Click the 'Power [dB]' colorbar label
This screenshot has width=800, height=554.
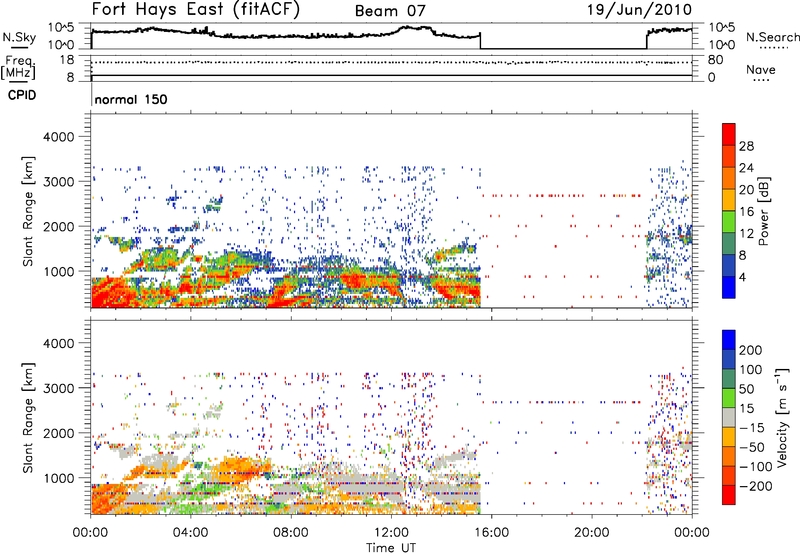tap(763, 211)
